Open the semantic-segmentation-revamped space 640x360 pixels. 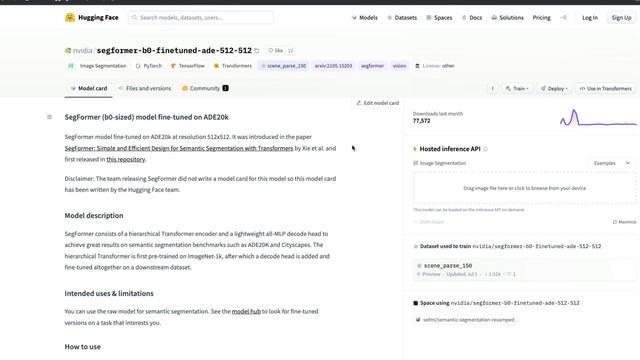click(465, 320)
